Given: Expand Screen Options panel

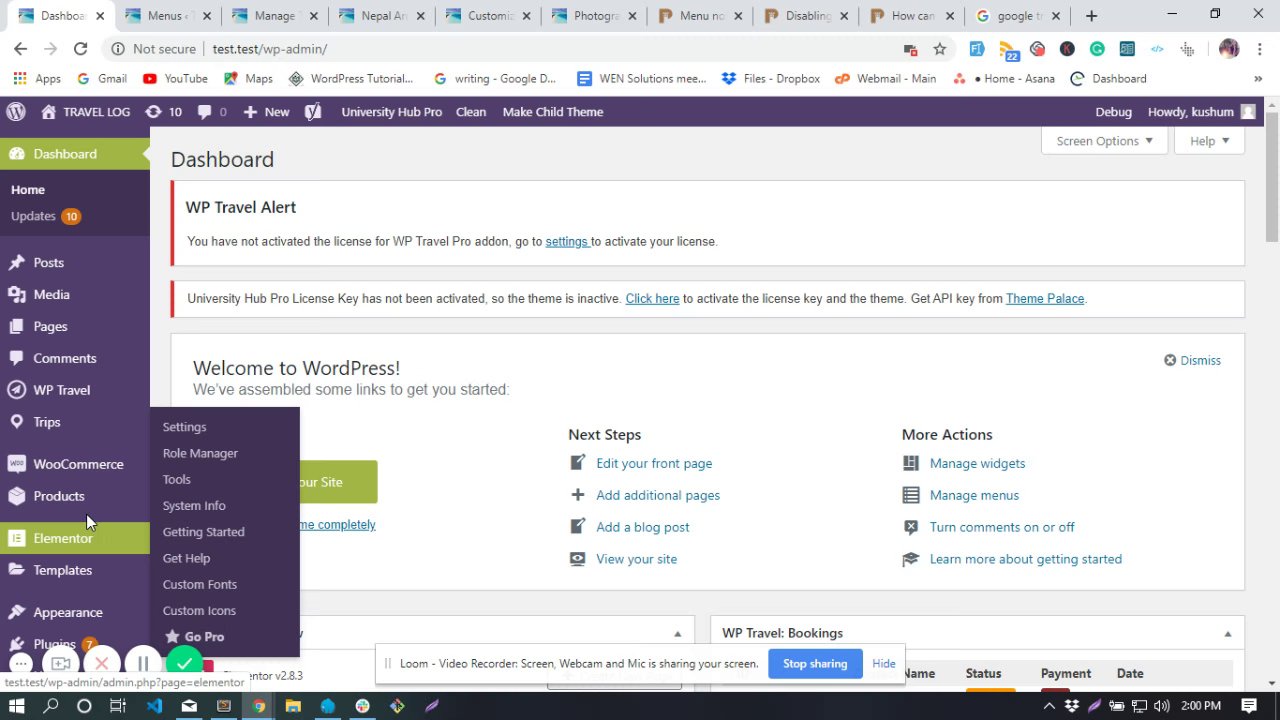Looking at the screenshot, I should [1104, 141].
